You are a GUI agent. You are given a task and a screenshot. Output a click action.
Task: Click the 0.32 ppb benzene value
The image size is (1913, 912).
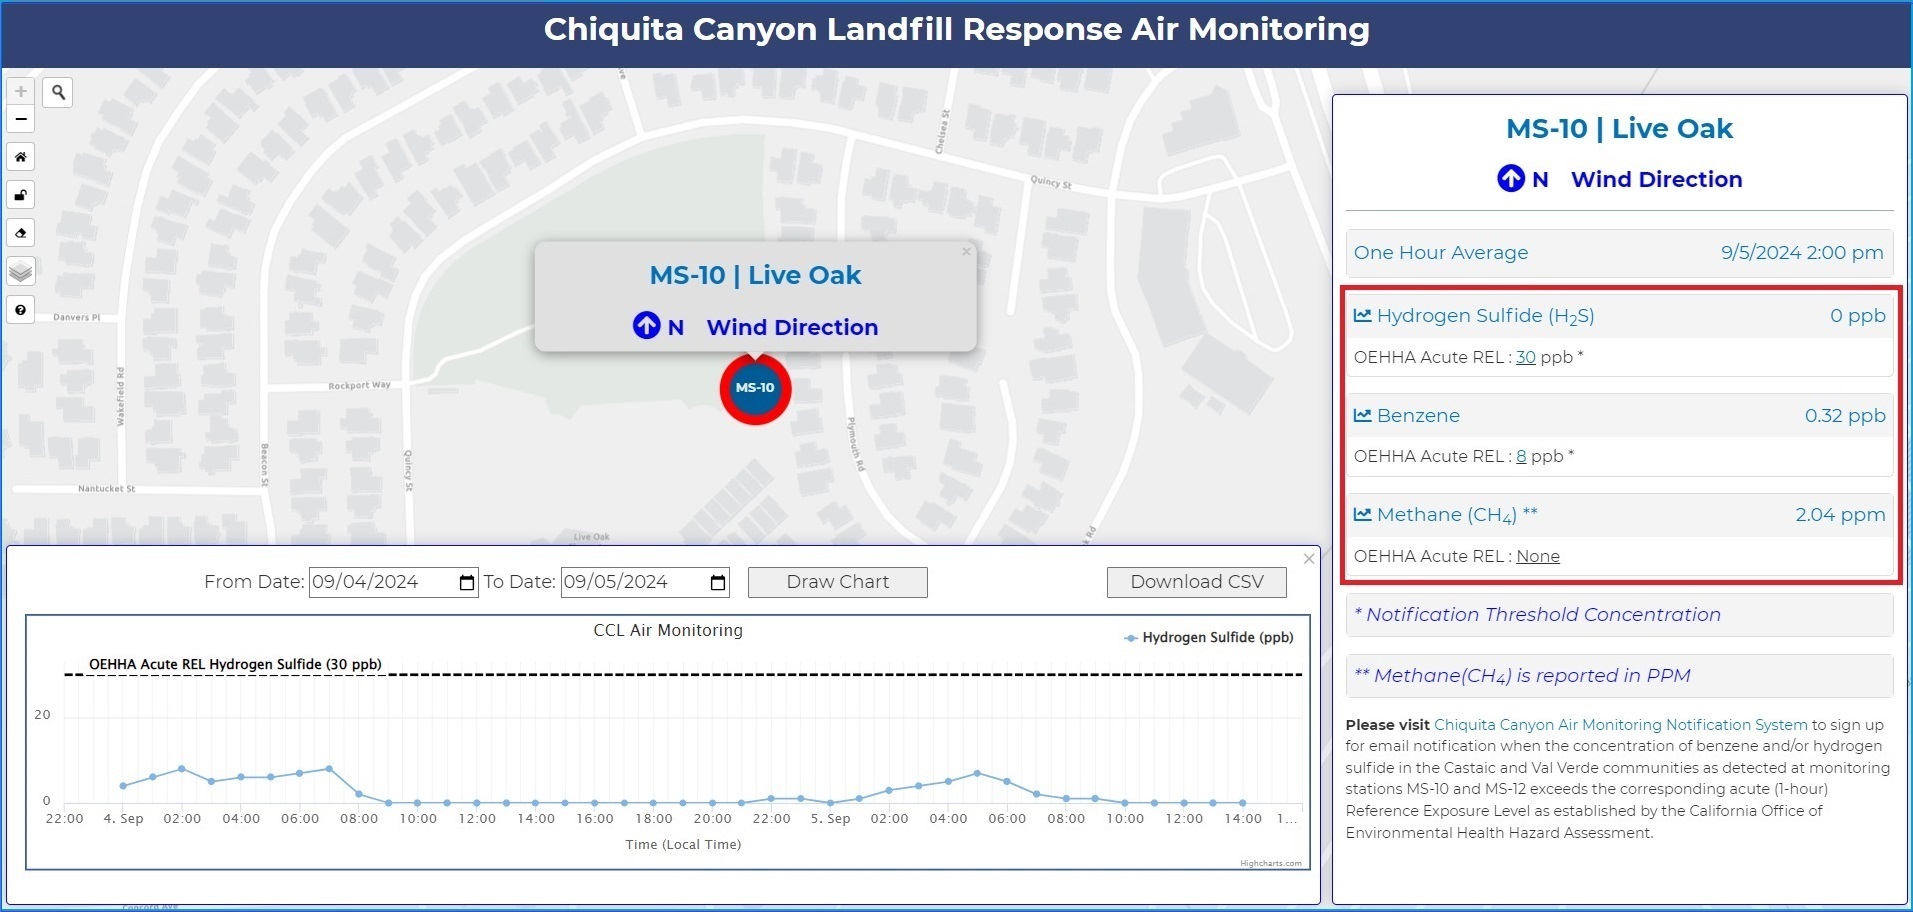coord(1845,415)
